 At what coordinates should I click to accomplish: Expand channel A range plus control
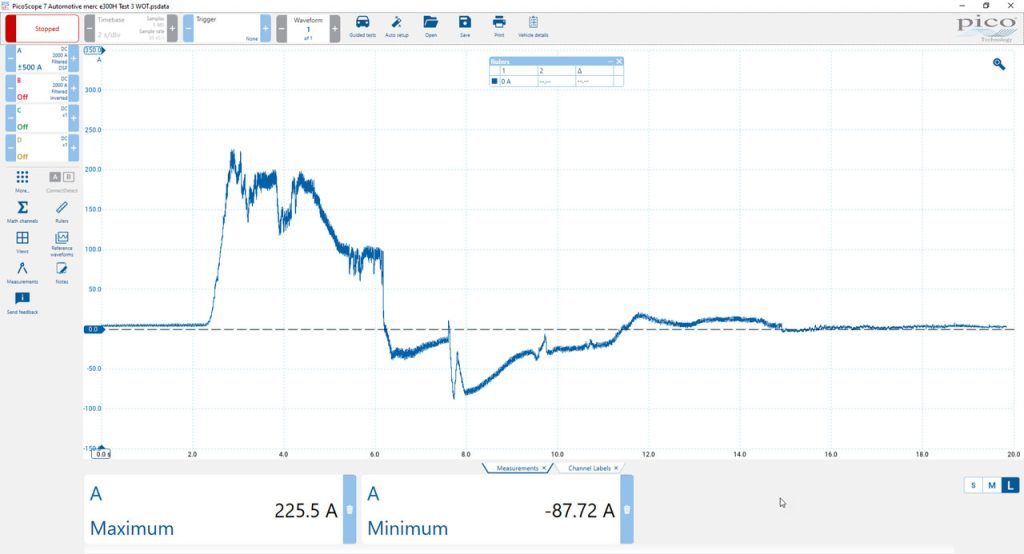click(74, 59)
